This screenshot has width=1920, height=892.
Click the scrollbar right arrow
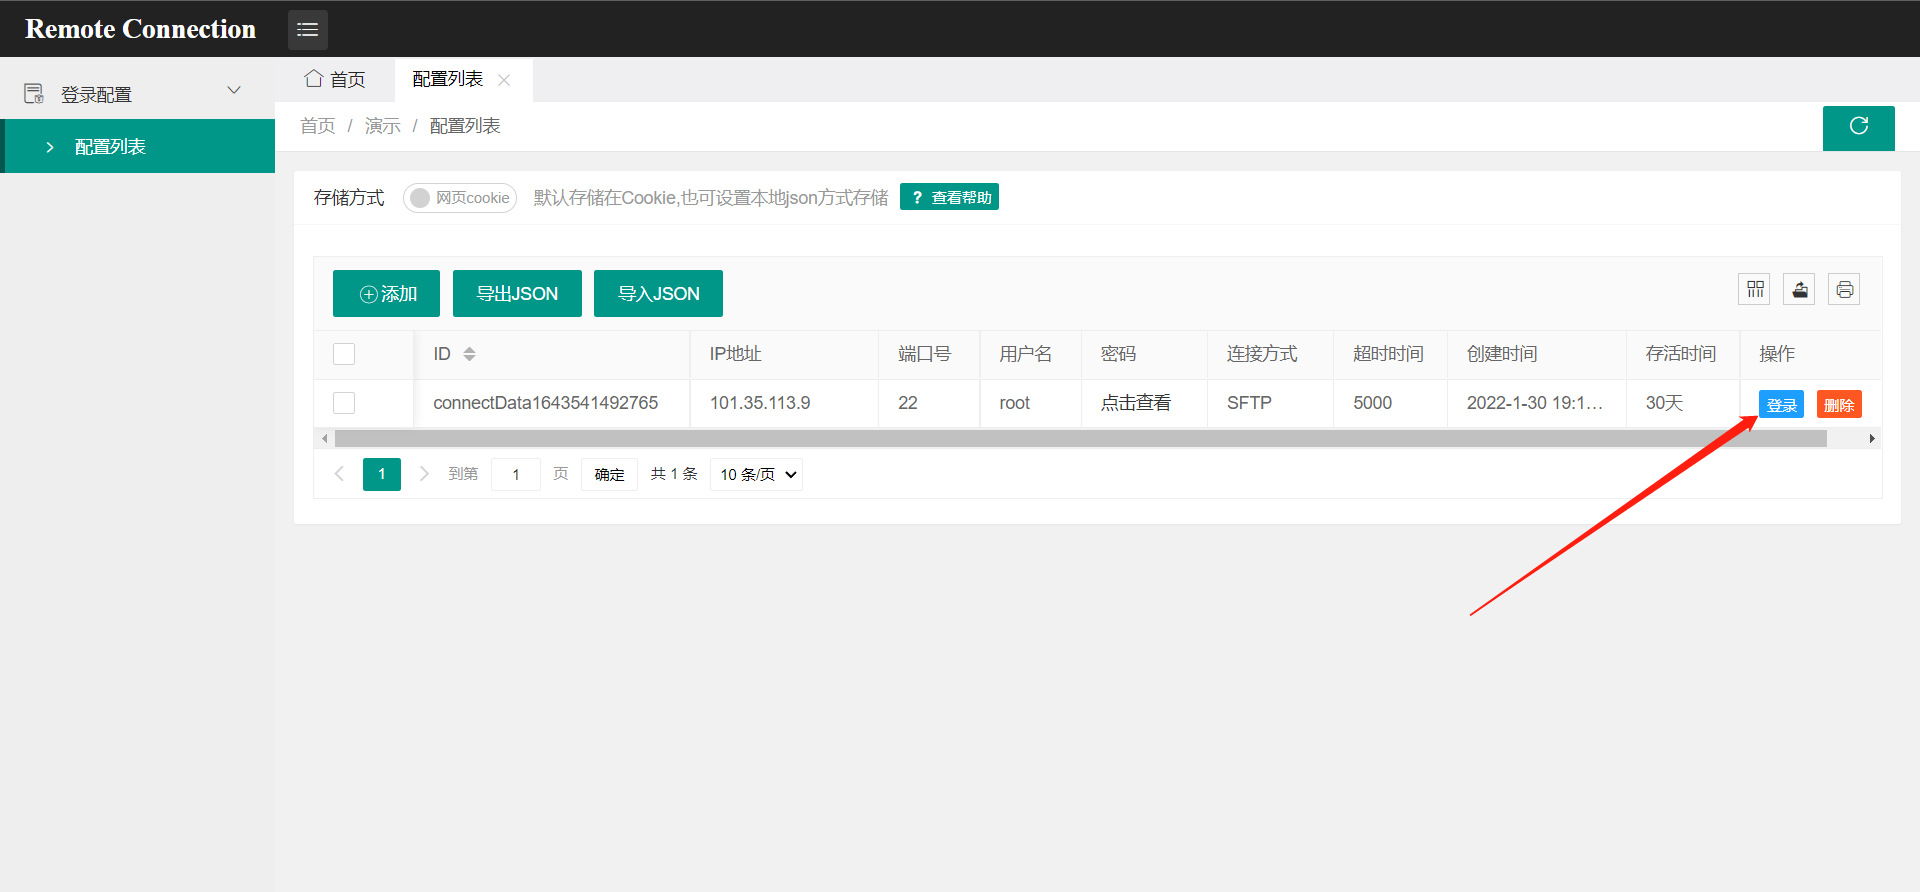(1872, 438)
